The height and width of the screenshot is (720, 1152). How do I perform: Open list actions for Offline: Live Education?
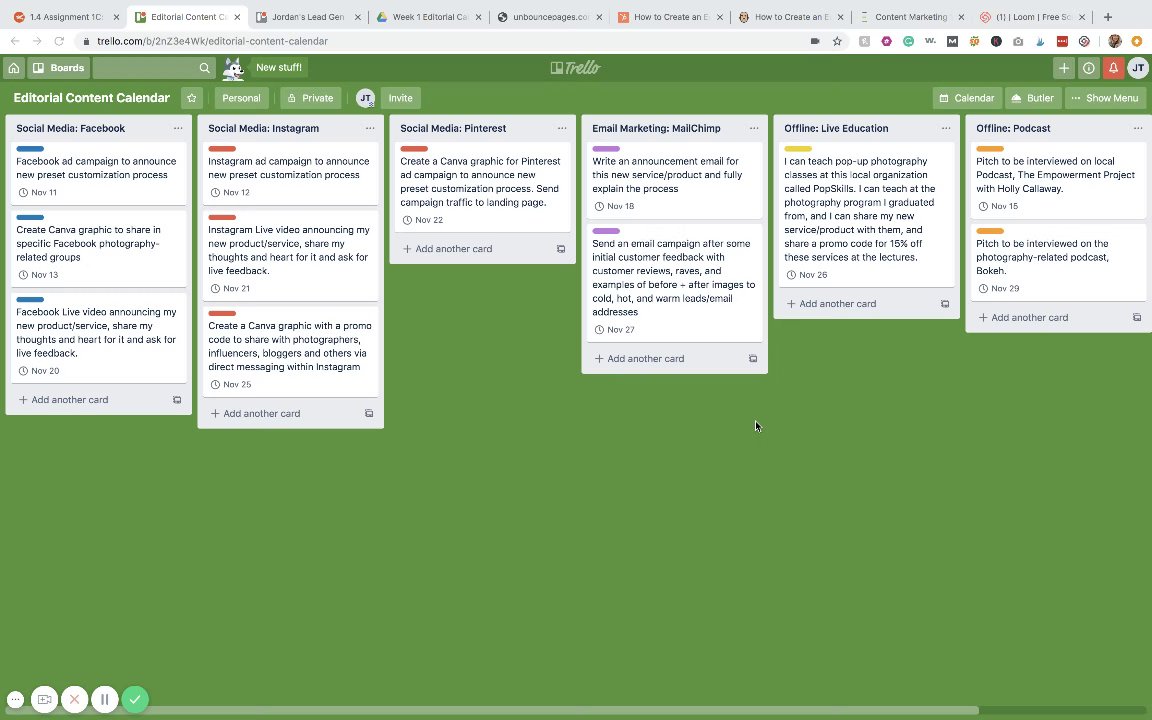946,128
